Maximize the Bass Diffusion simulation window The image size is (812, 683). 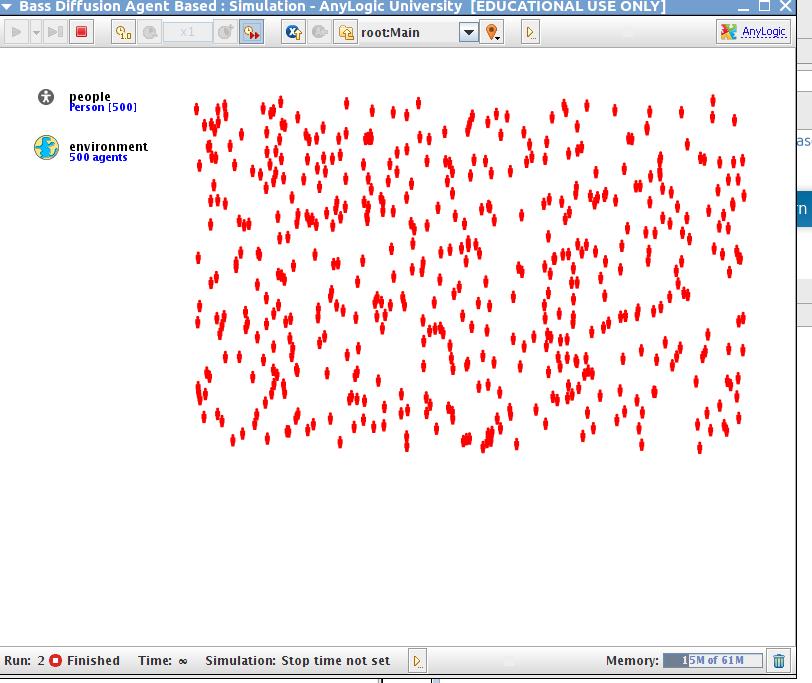(x=764, y=6)
